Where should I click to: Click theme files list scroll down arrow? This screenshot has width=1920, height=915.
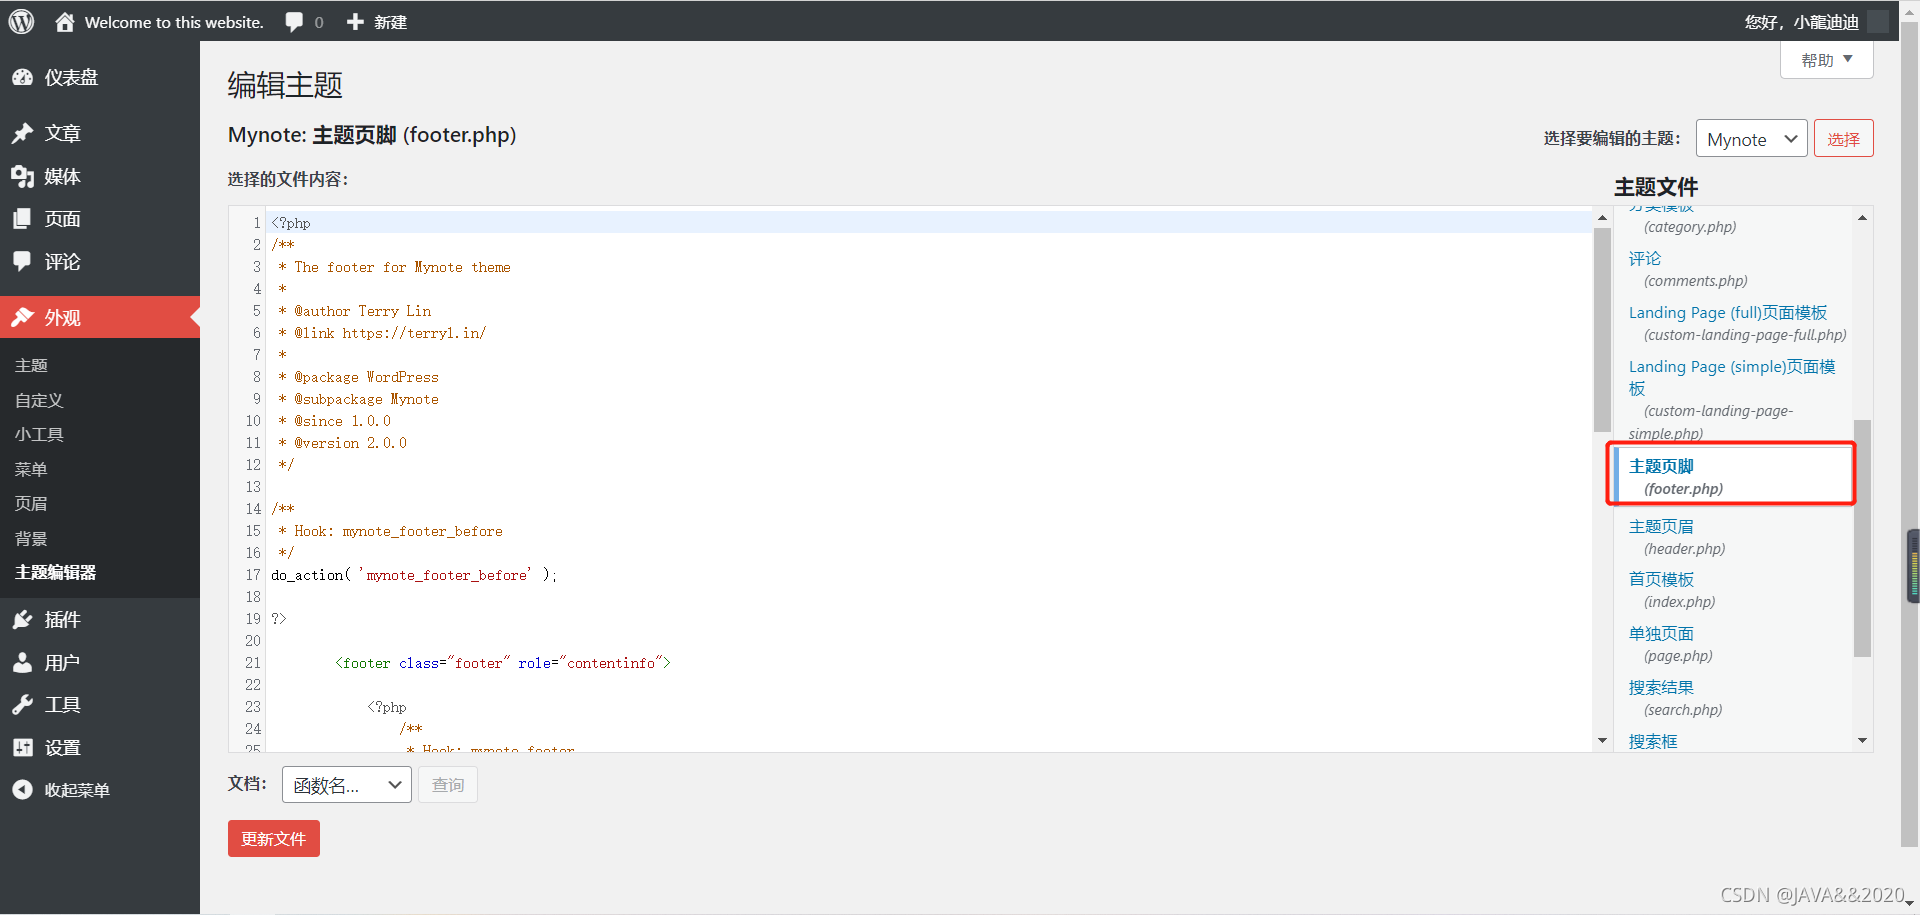1862,741
